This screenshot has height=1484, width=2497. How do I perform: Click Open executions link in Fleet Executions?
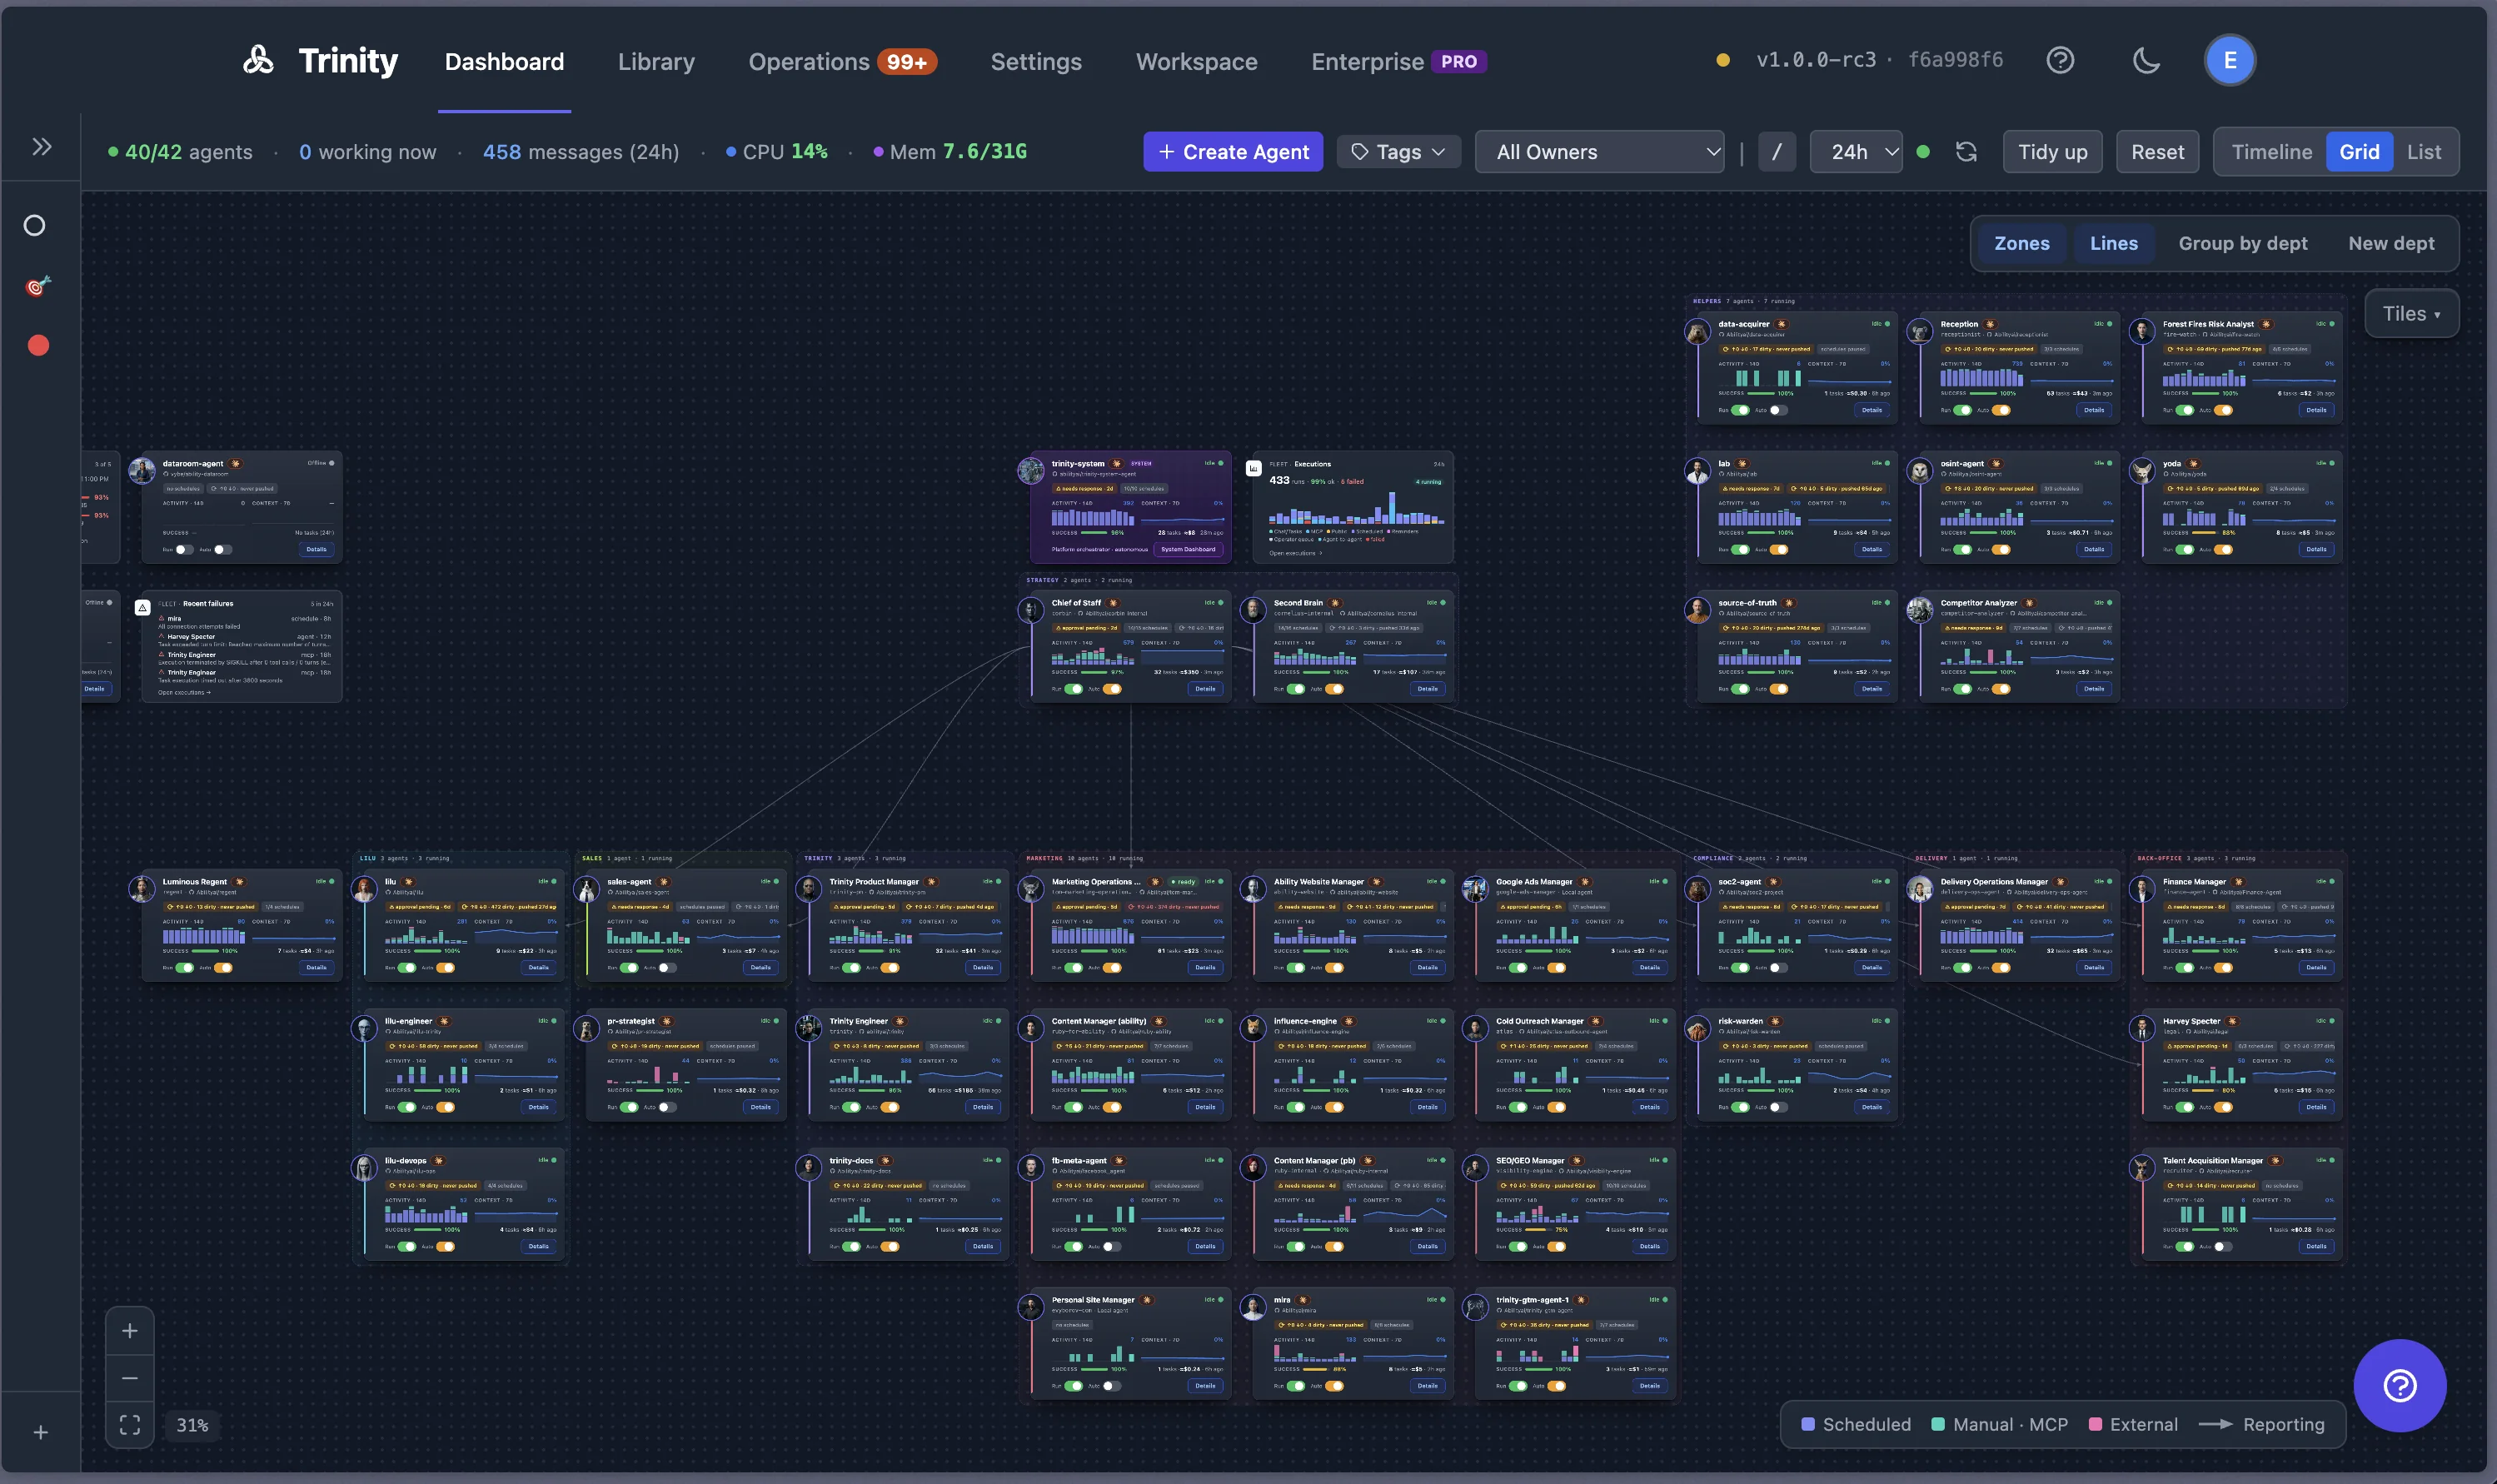[x=1295, y=553]
